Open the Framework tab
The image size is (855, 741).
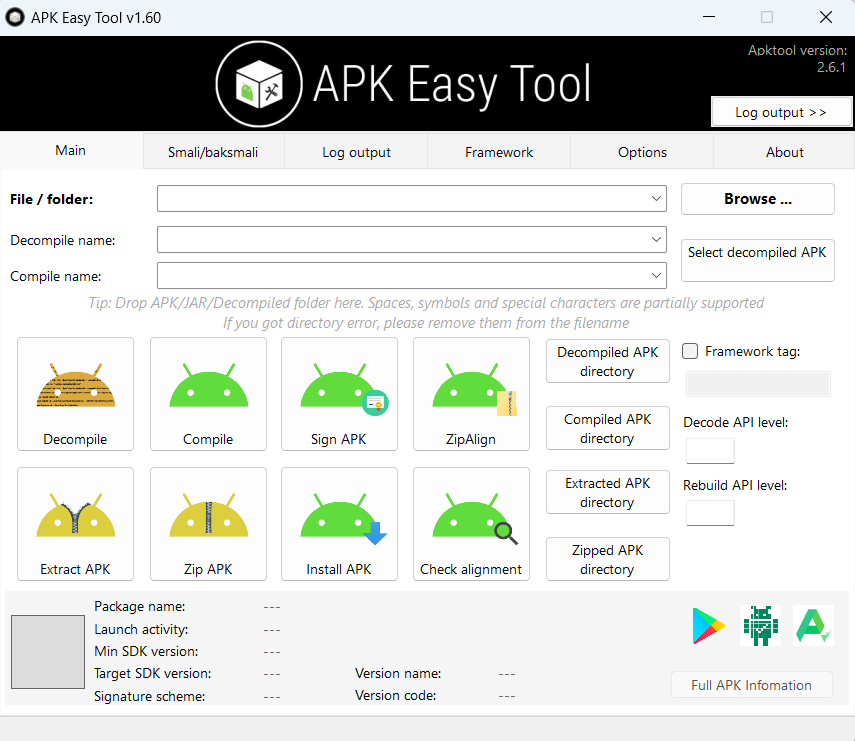point(499,152)
